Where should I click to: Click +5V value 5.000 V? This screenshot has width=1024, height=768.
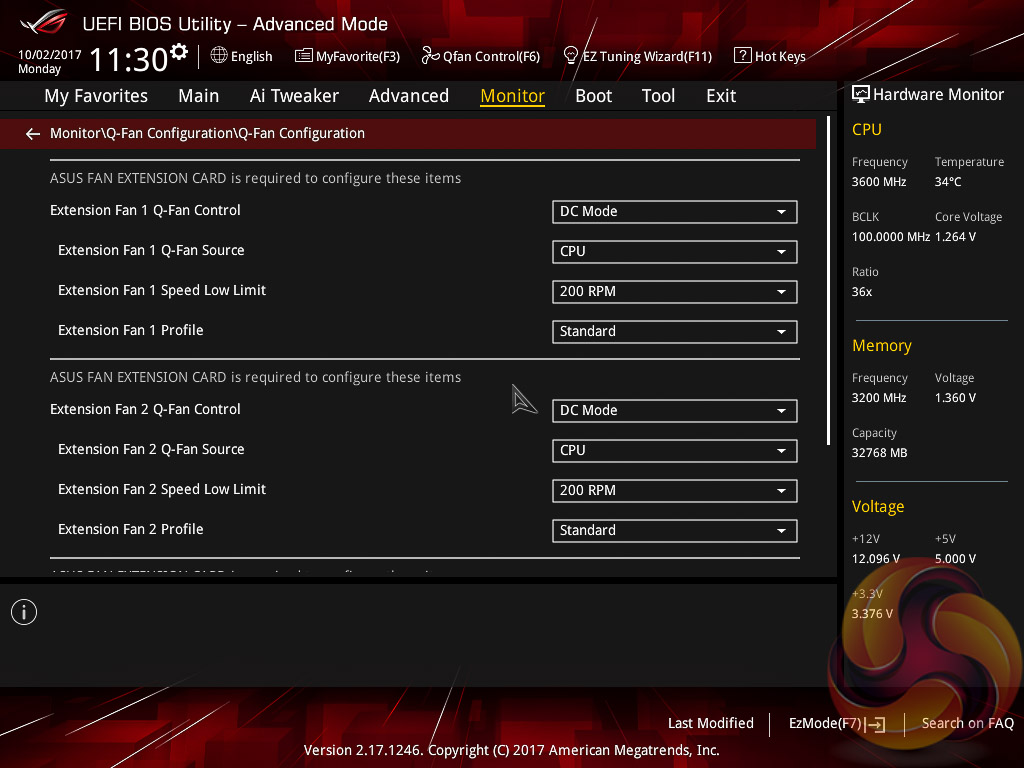coord(955,558)
